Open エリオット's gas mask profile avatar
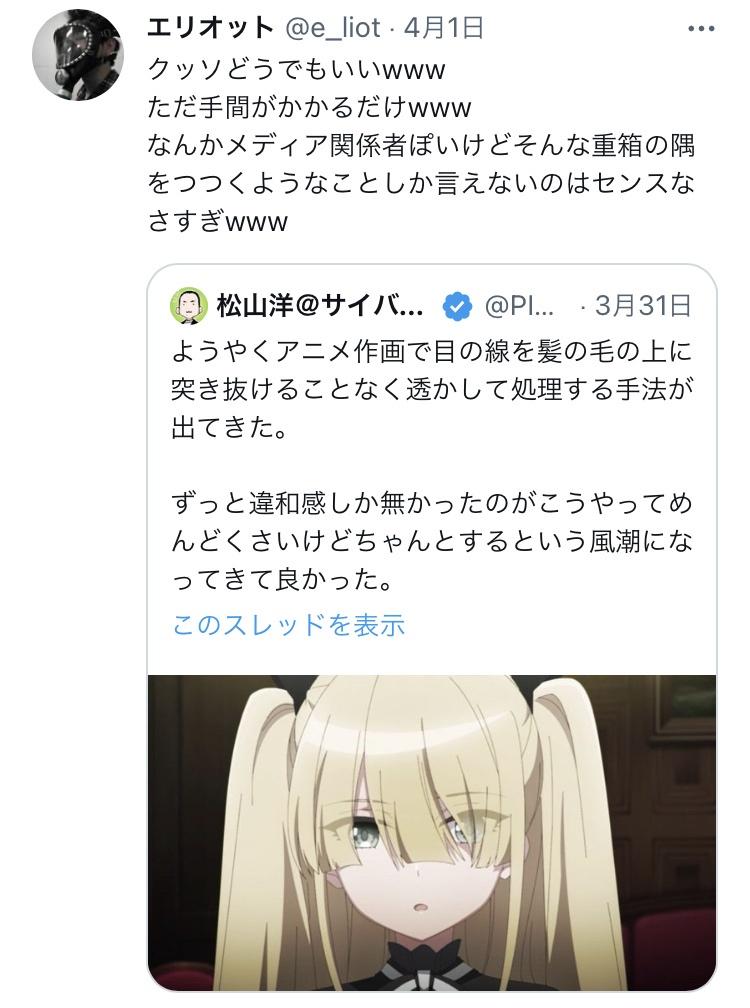Image resolution: width=750 pixels, height=1008 pixels. click(78, 55)
